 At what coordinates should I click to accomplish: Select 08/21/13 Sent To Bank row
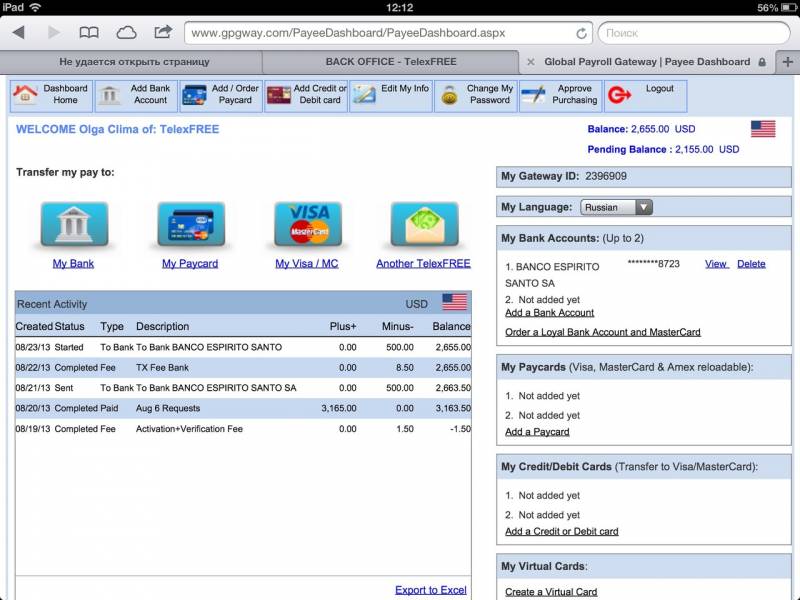[243, 388]
